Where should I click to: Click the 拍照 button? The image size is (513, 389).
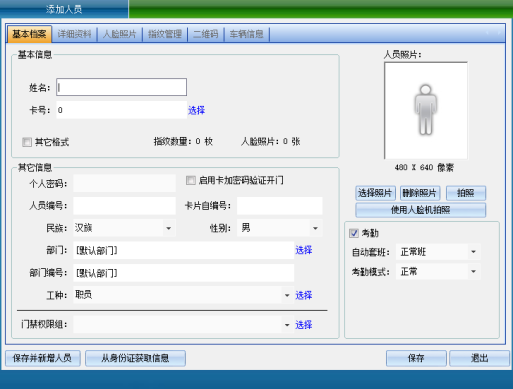point(466,193)
